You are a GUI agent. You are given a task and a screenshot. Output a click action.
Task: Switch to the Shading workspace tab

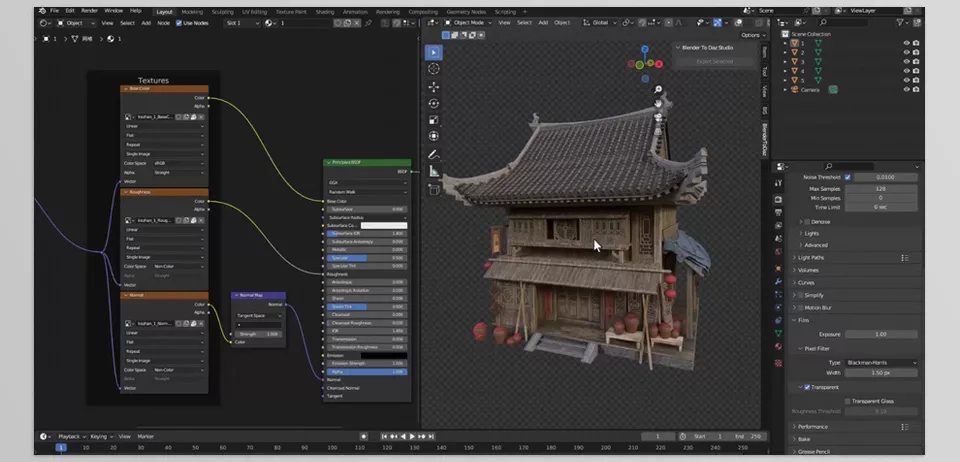(x=325, y=12)
